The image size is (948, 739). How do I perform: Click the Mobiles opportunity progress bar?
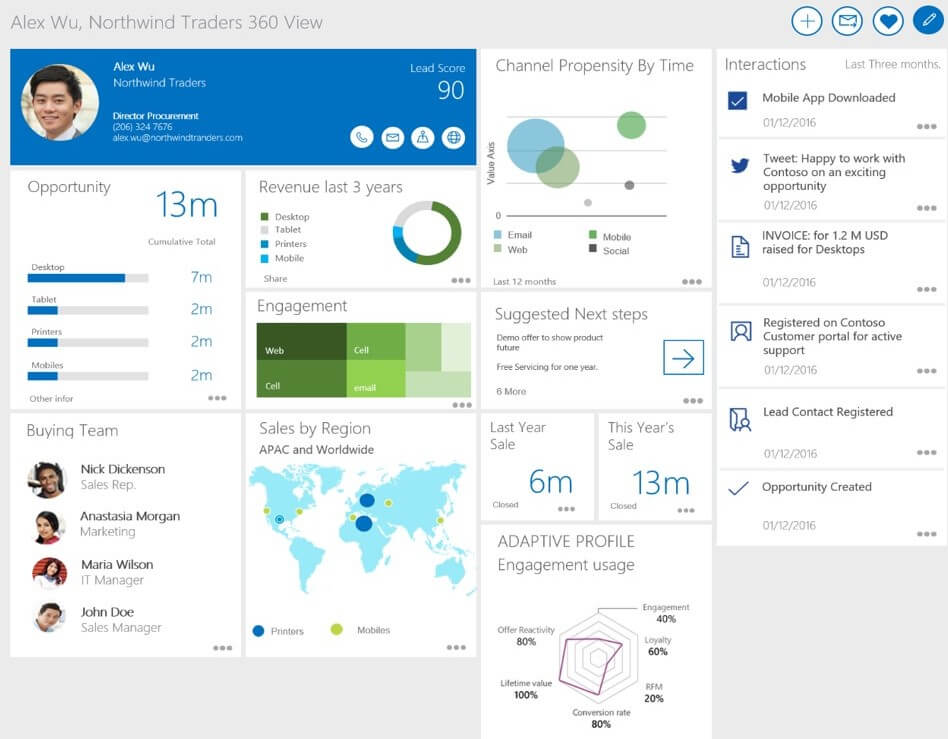[88, 376]
